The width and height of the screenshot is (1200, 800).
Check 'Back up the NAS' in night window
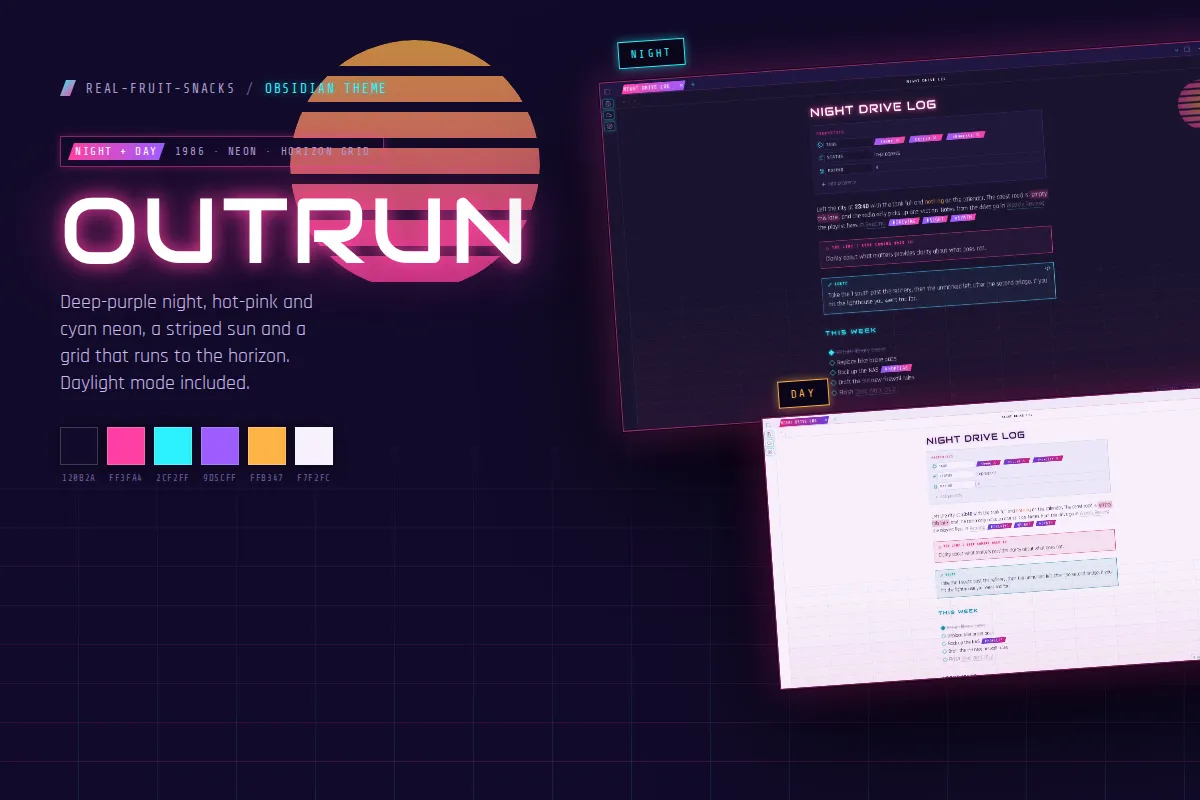(x=832, y=372)
